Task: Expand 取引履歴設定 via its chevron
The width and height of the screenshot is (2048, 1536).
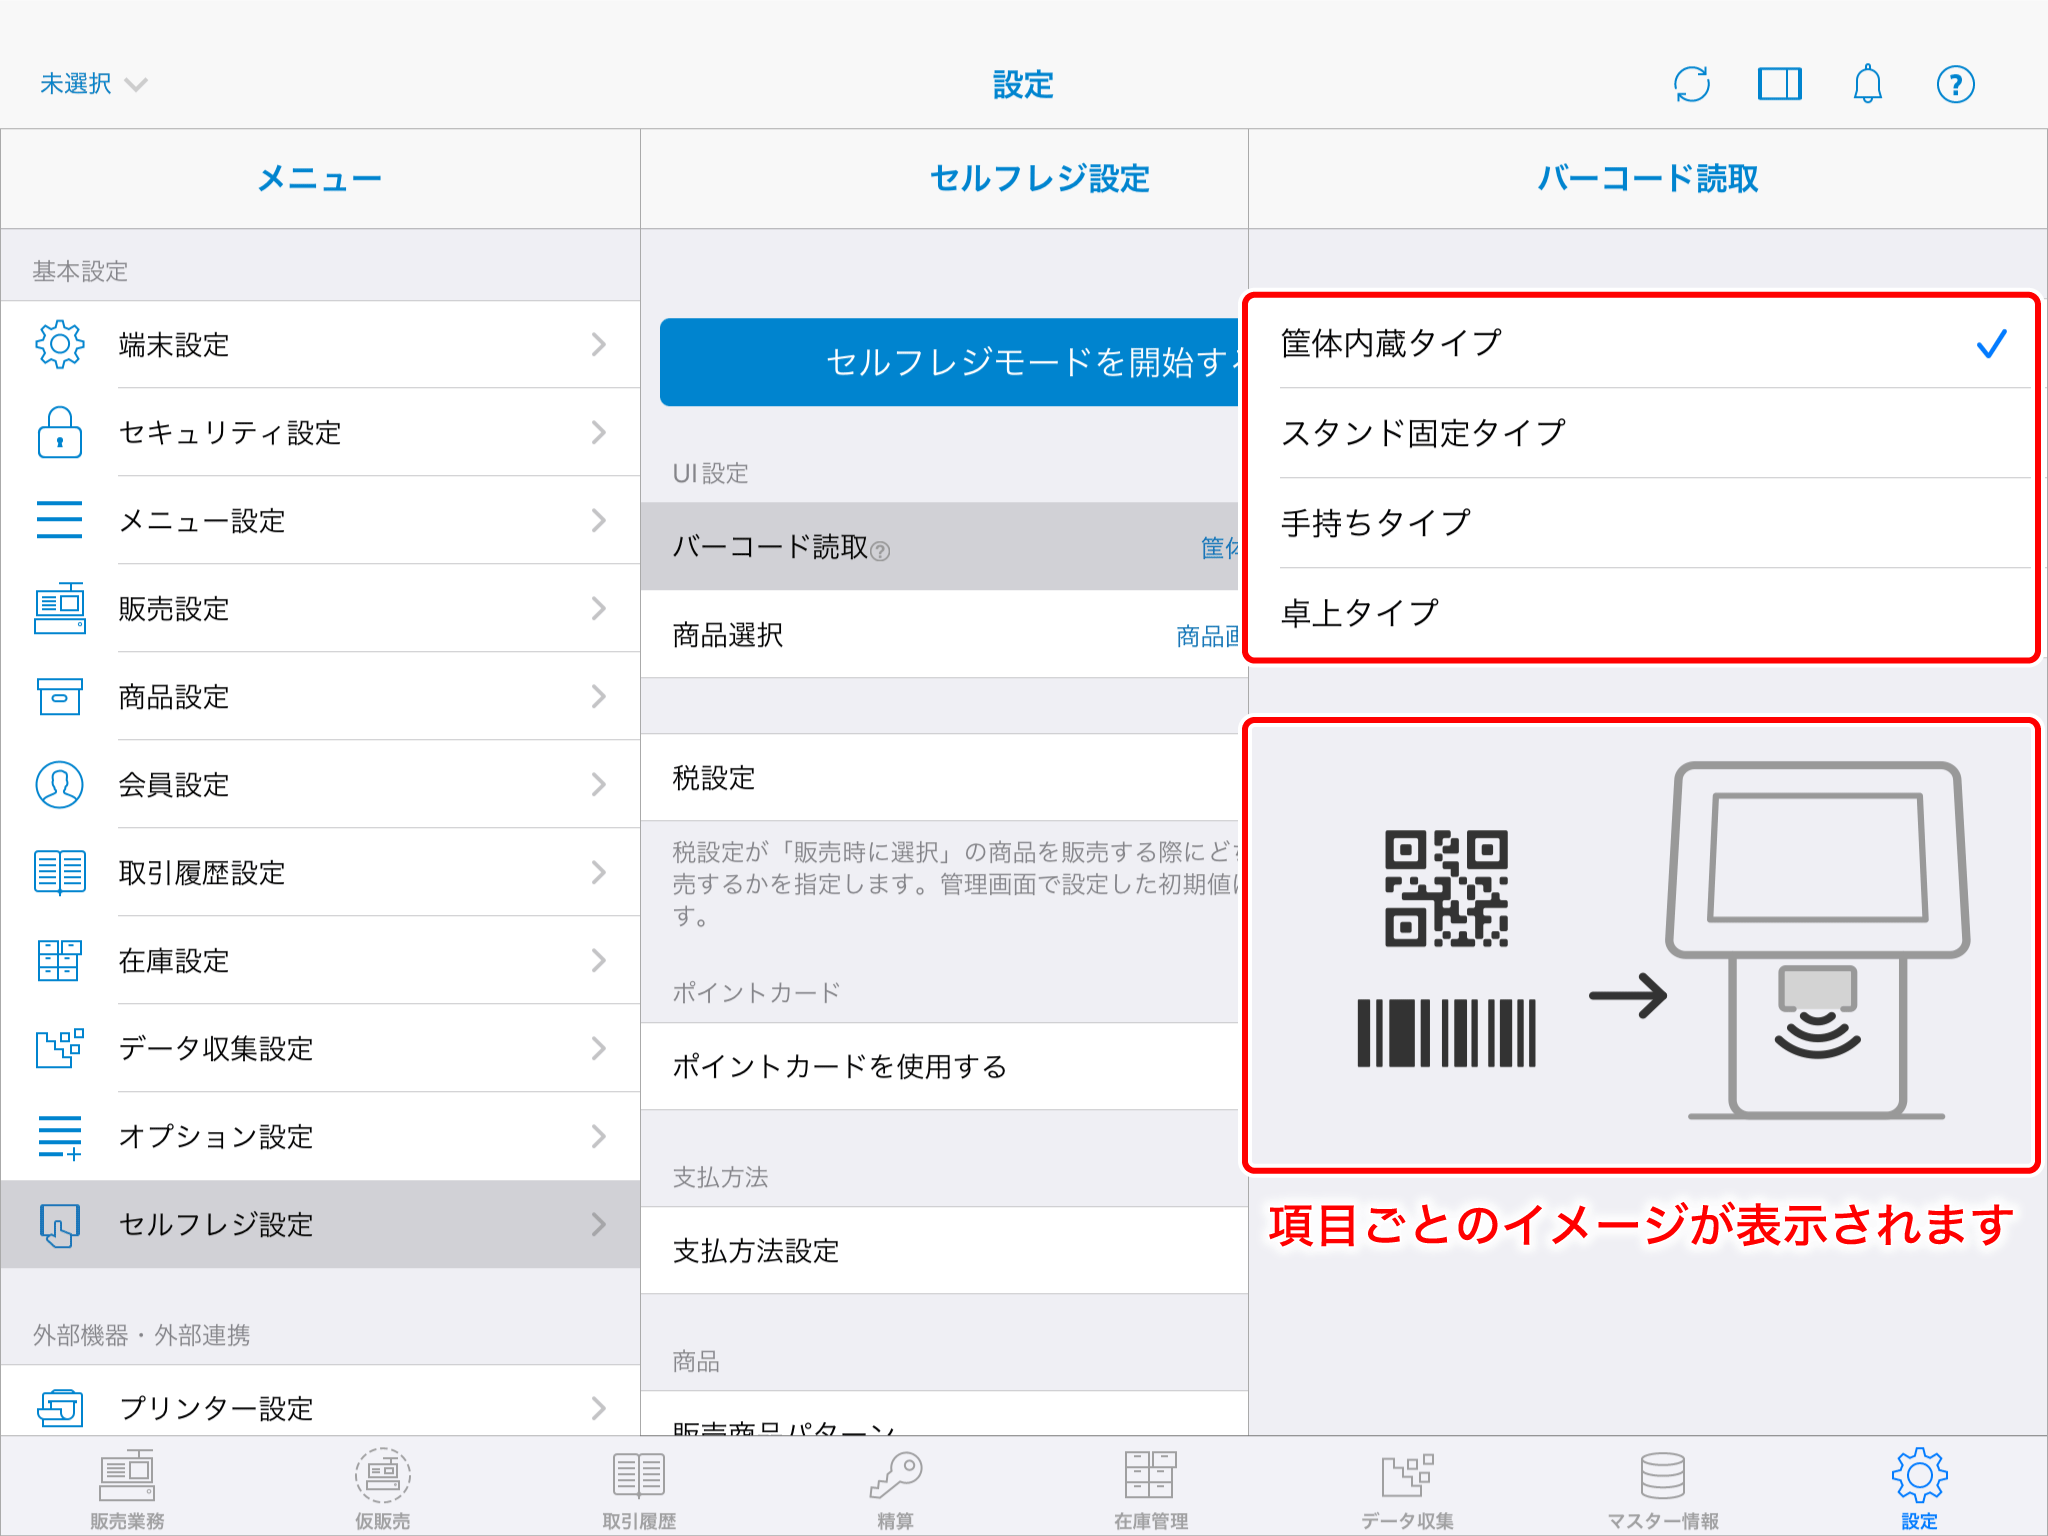Action: click(x=598, y=872)
